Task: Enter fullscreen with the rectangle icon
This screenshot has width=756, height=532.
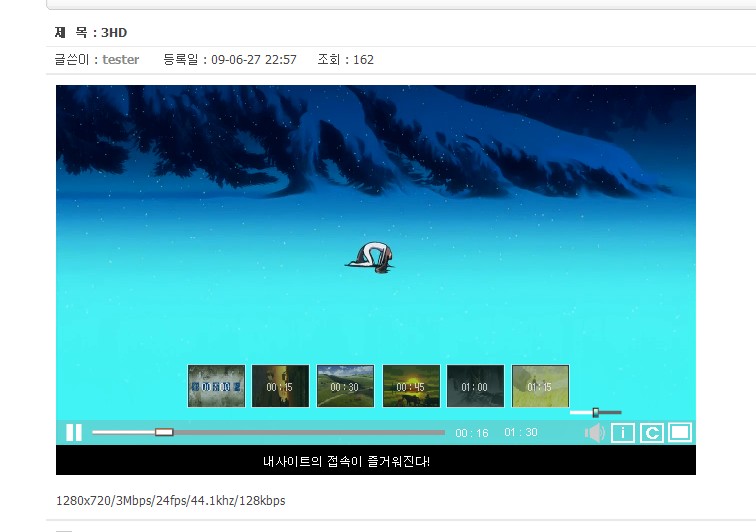Action: 680,432
